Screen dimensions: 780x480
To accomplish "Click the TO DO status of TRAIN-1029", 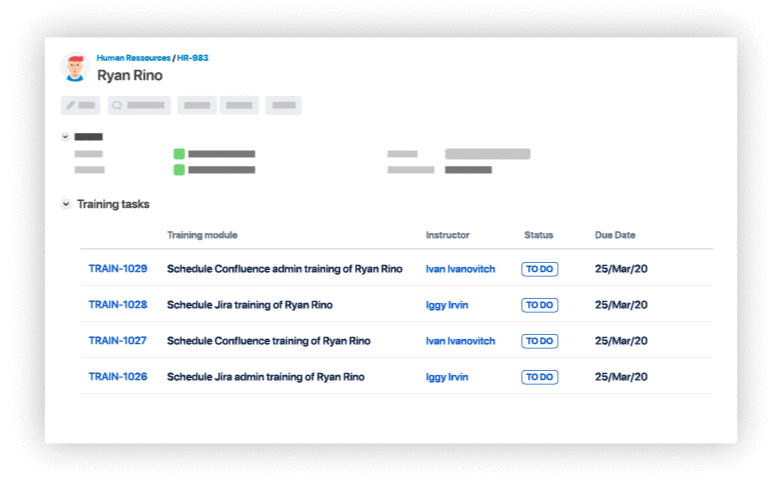I will tap(540, 269).
